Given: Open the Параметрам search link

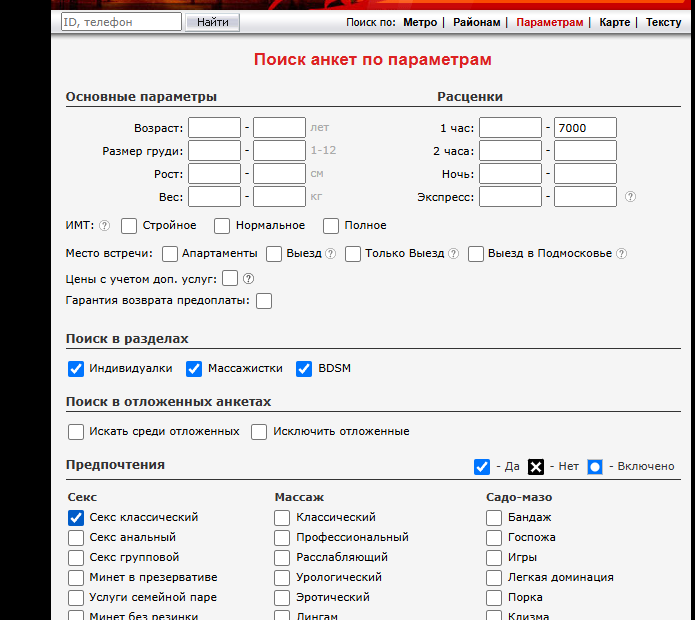Looking at the screenshot, I should point(550,22).
